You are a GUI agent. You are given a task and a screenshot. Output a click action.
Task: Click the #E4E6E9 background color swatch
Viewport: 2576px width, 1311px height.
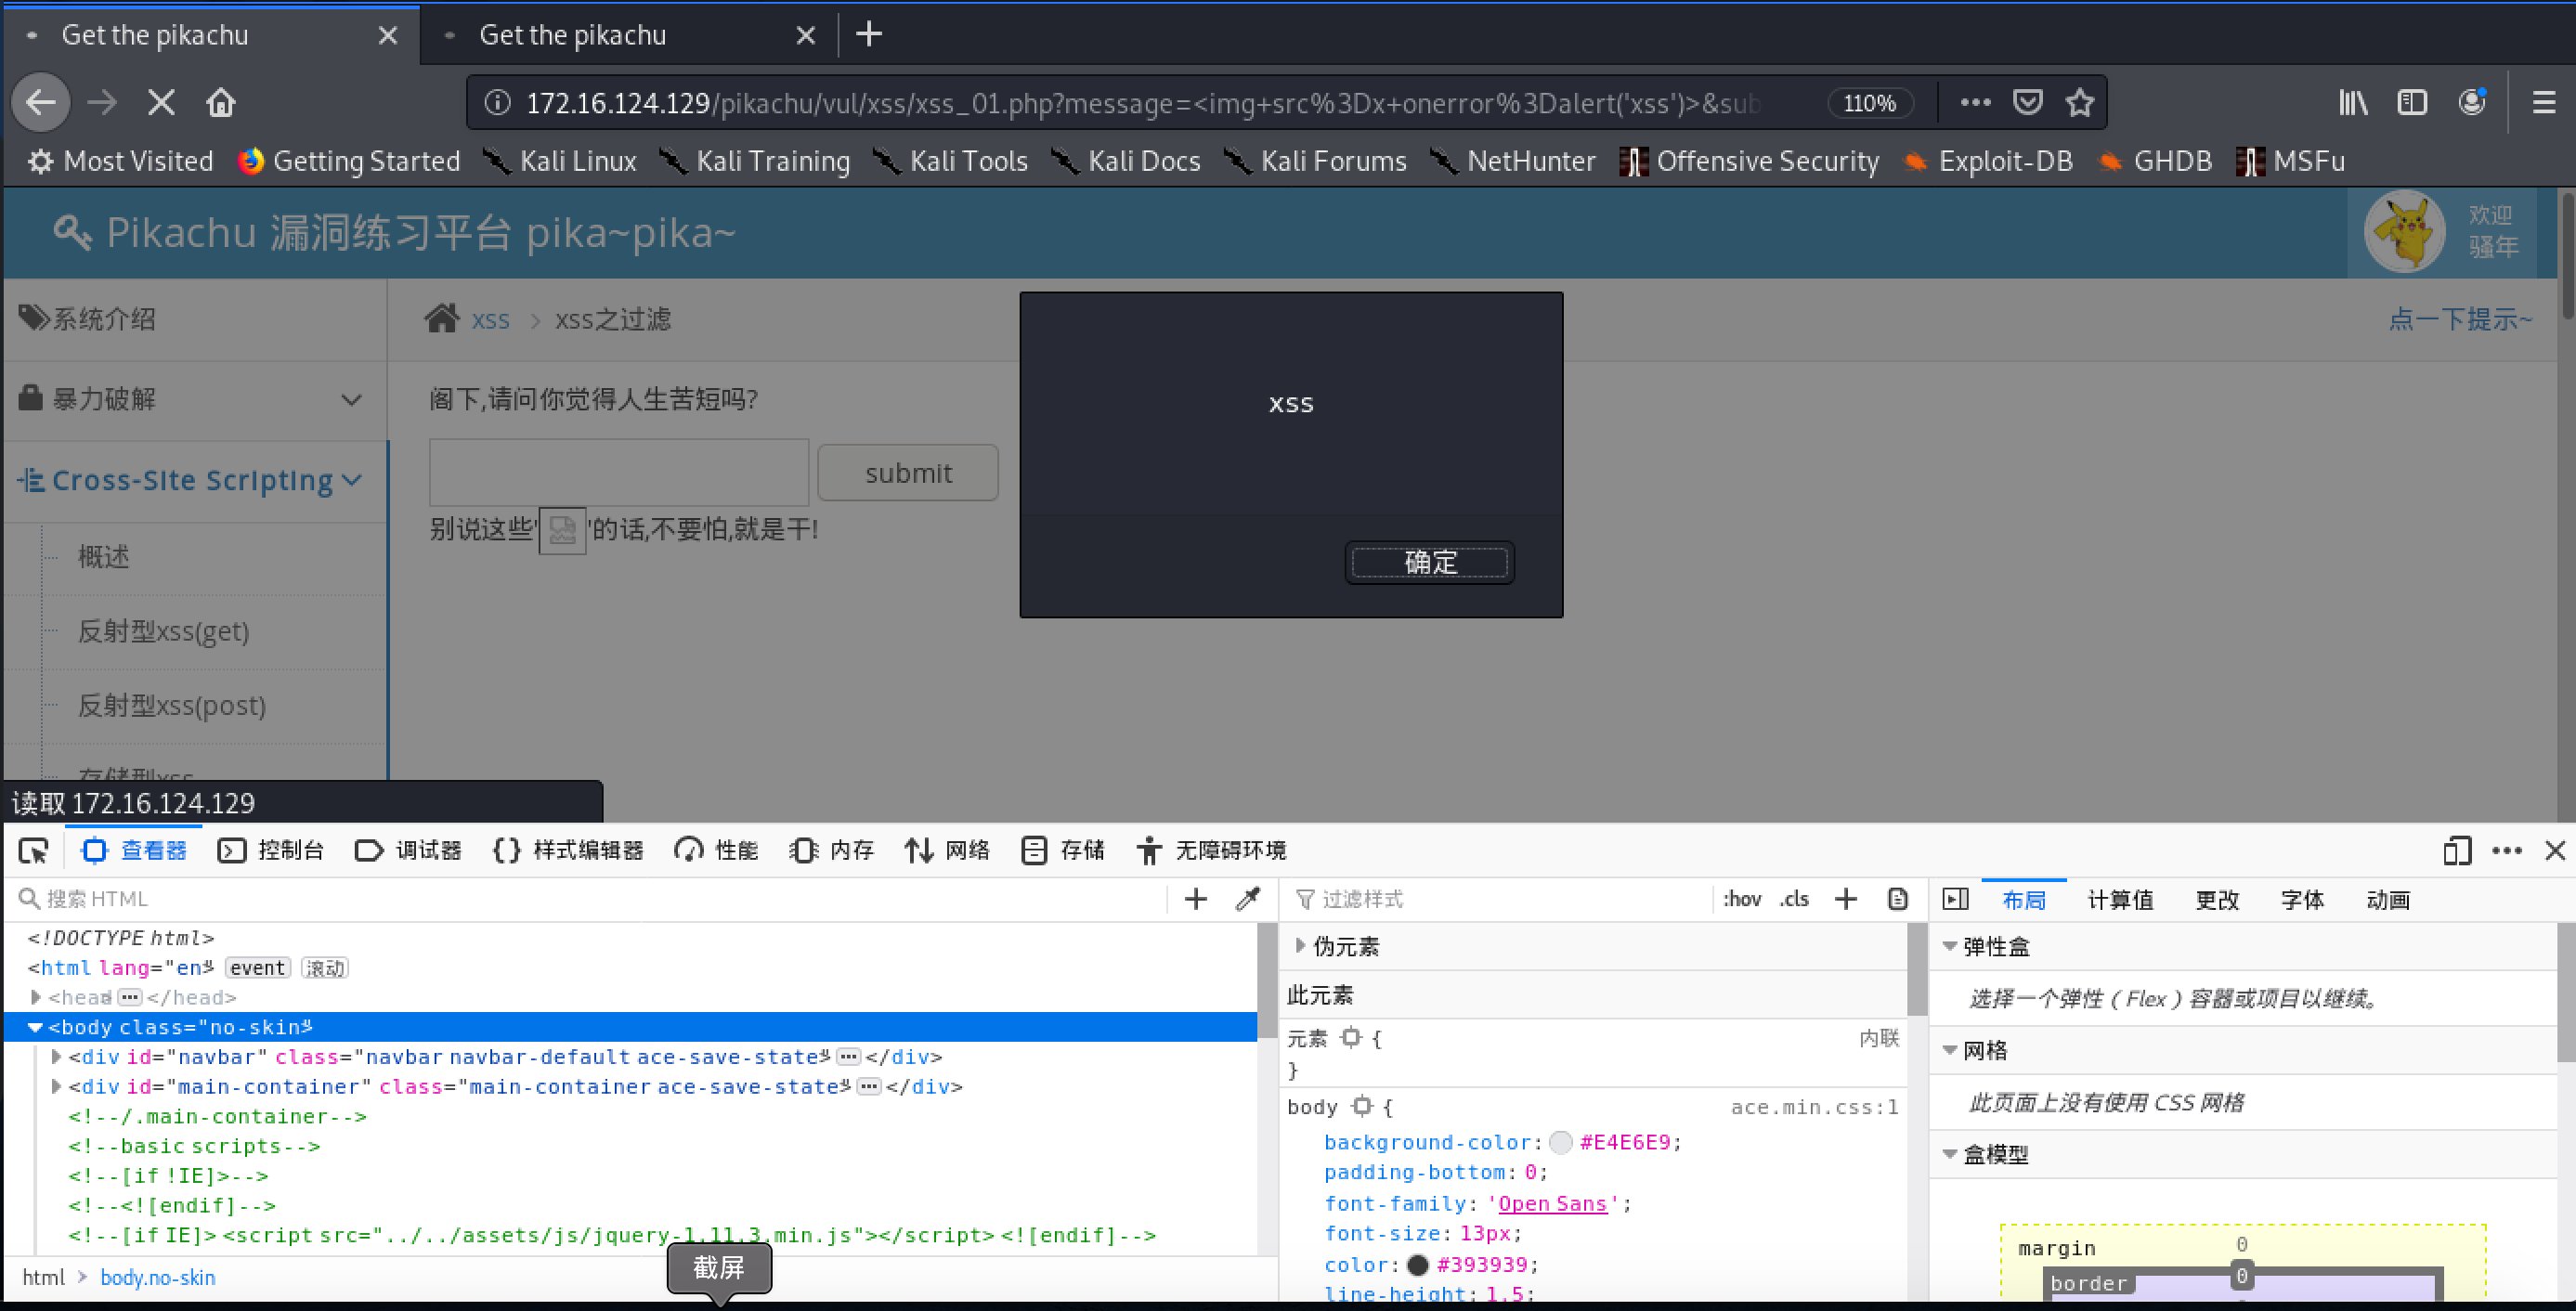1560,1142
